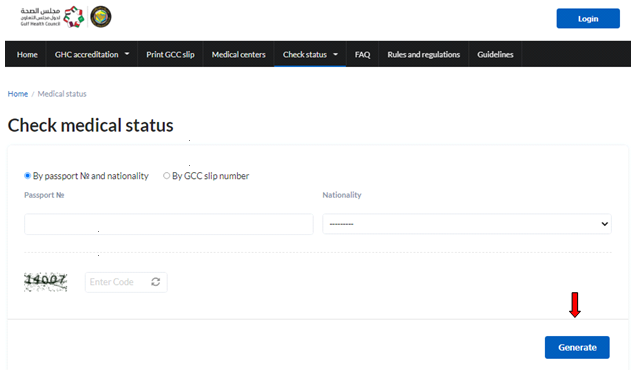The image size is (636, 370).
Task: Expand the GHC accreditation menu
Action: (x=92, y=54)
